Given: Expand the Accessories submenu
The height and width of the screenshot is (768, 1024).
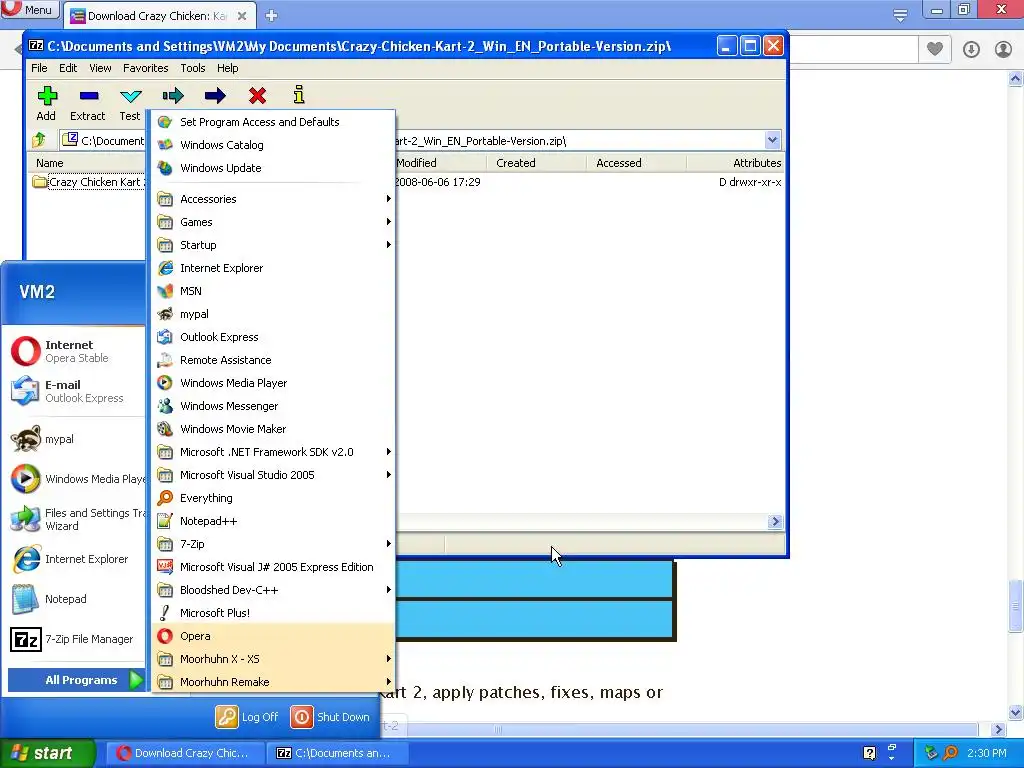Looking at the screenshot, I should coord(273,199).
